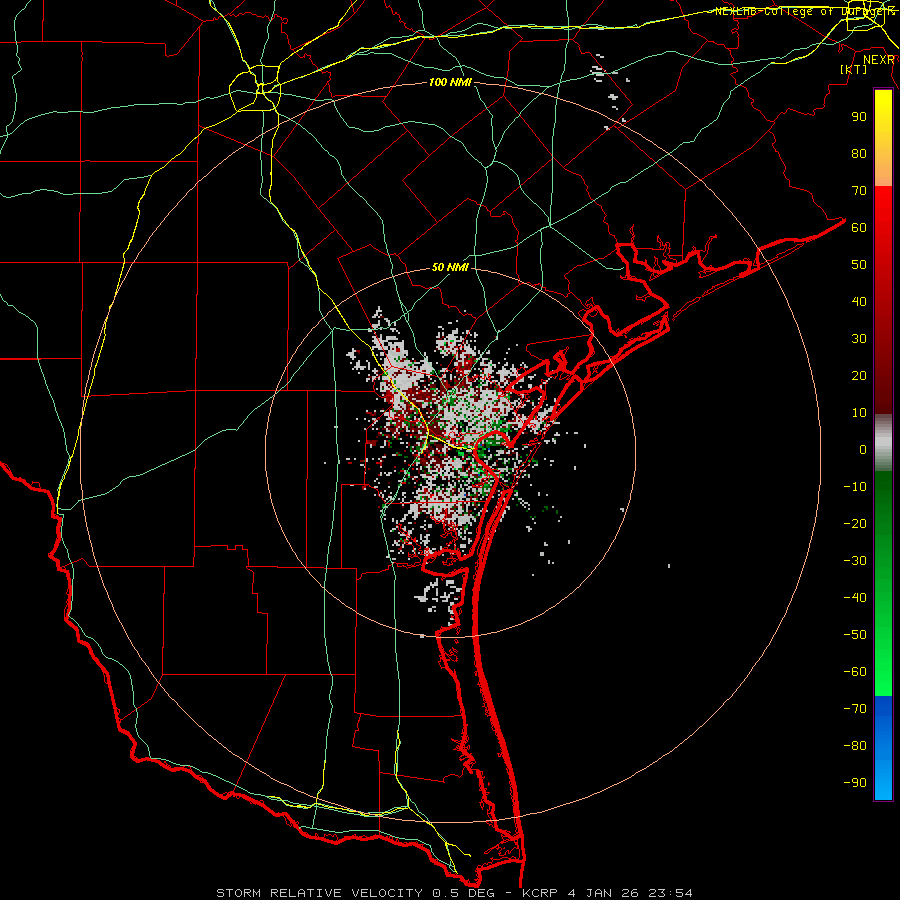Click the positive "10" value on velocity scale

859,413
